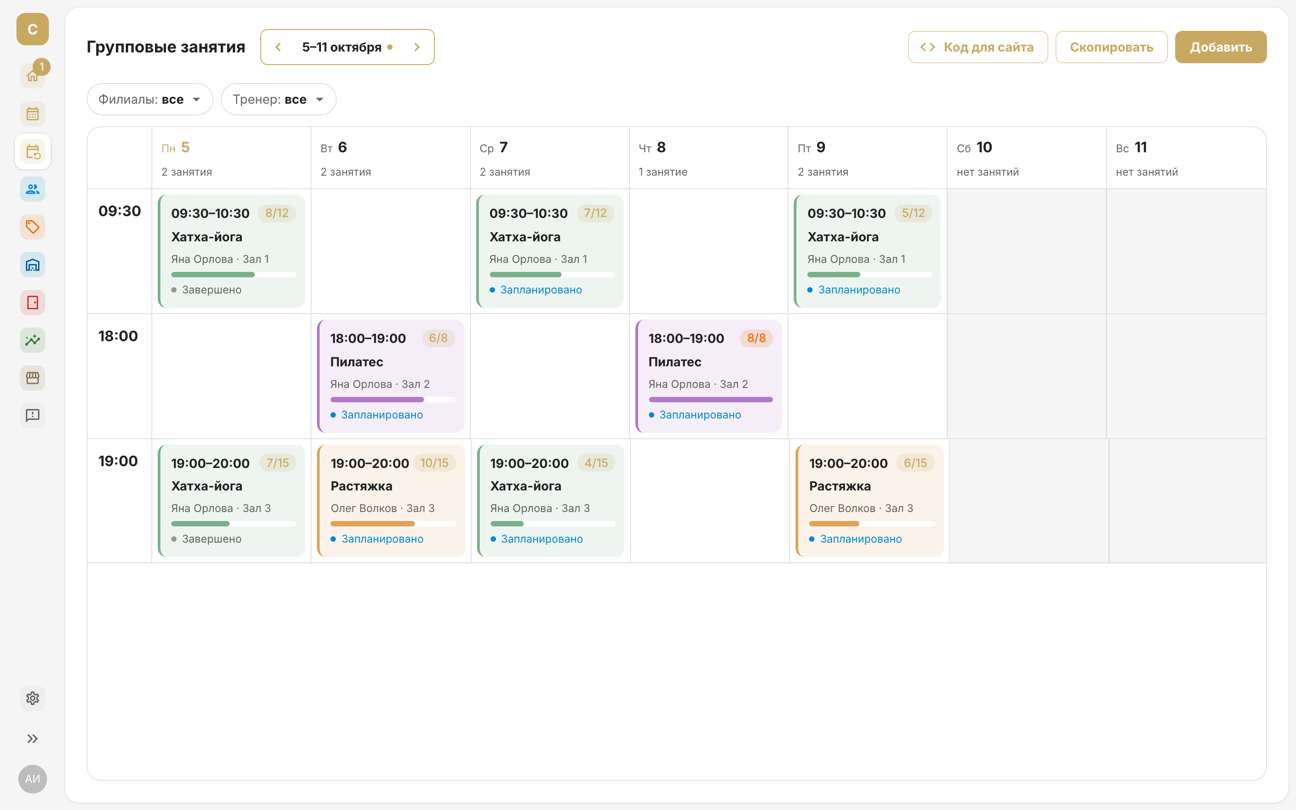The height and width of the screenshot is (810, 1296).
Task: Open the home icon in sidebar
Action: 33,76
